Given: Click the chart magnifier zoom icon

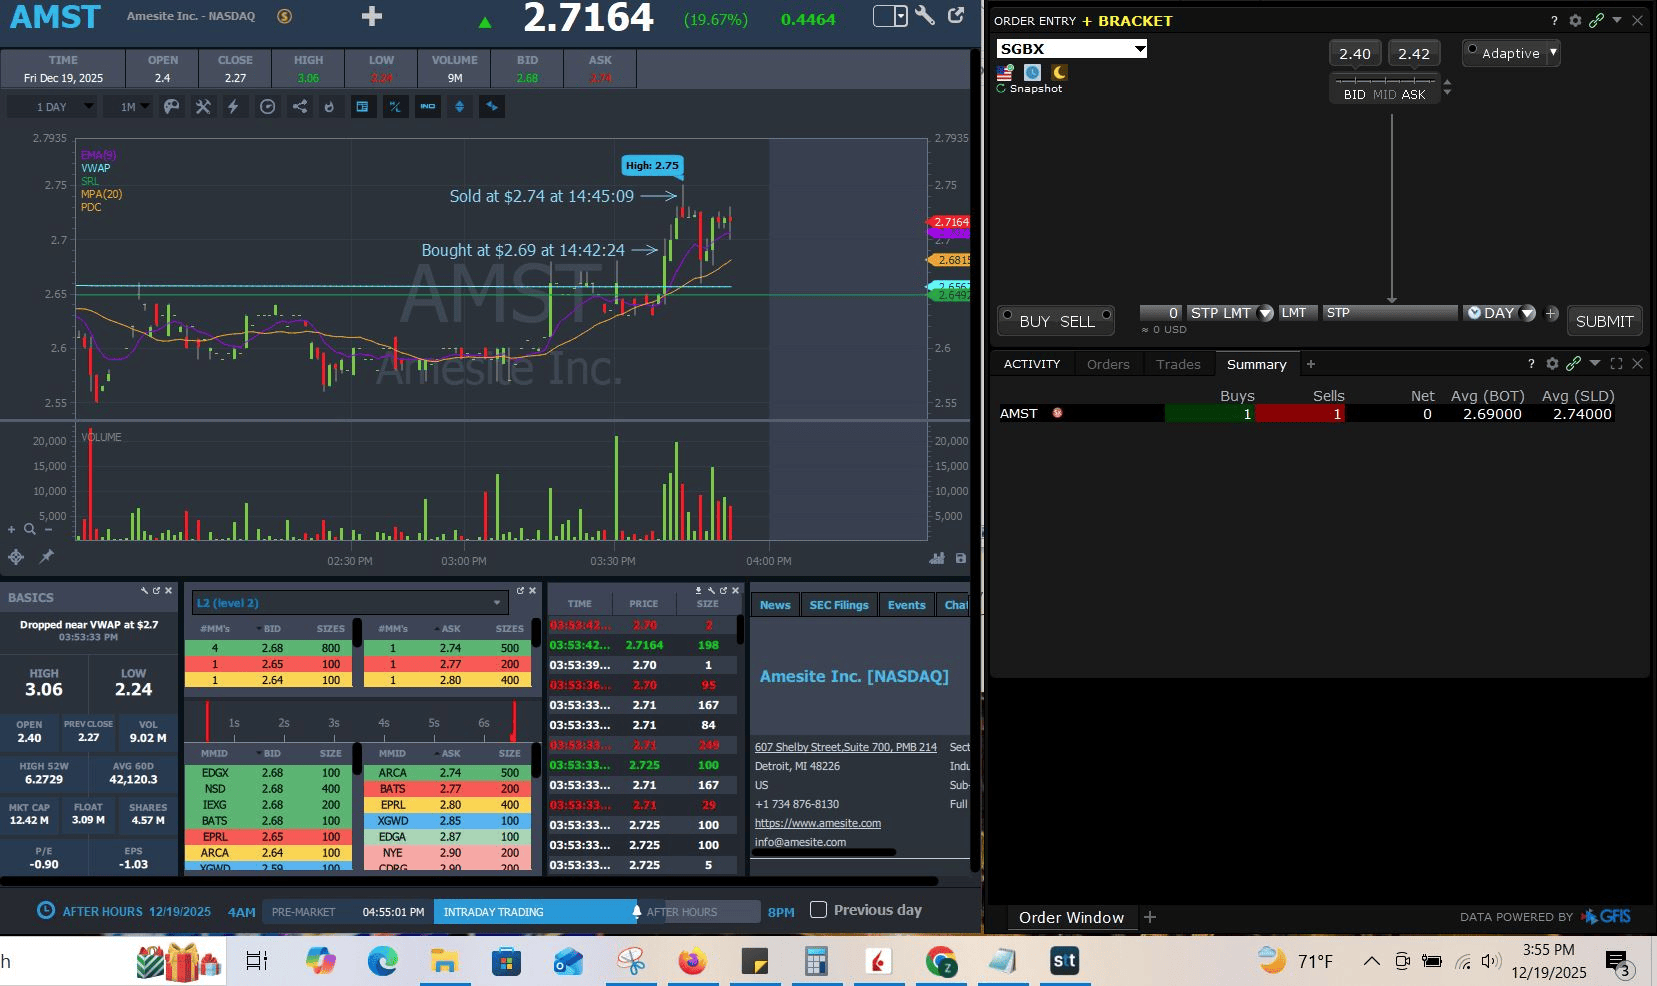Looking at the screenshot, I should tap(30, 529).
